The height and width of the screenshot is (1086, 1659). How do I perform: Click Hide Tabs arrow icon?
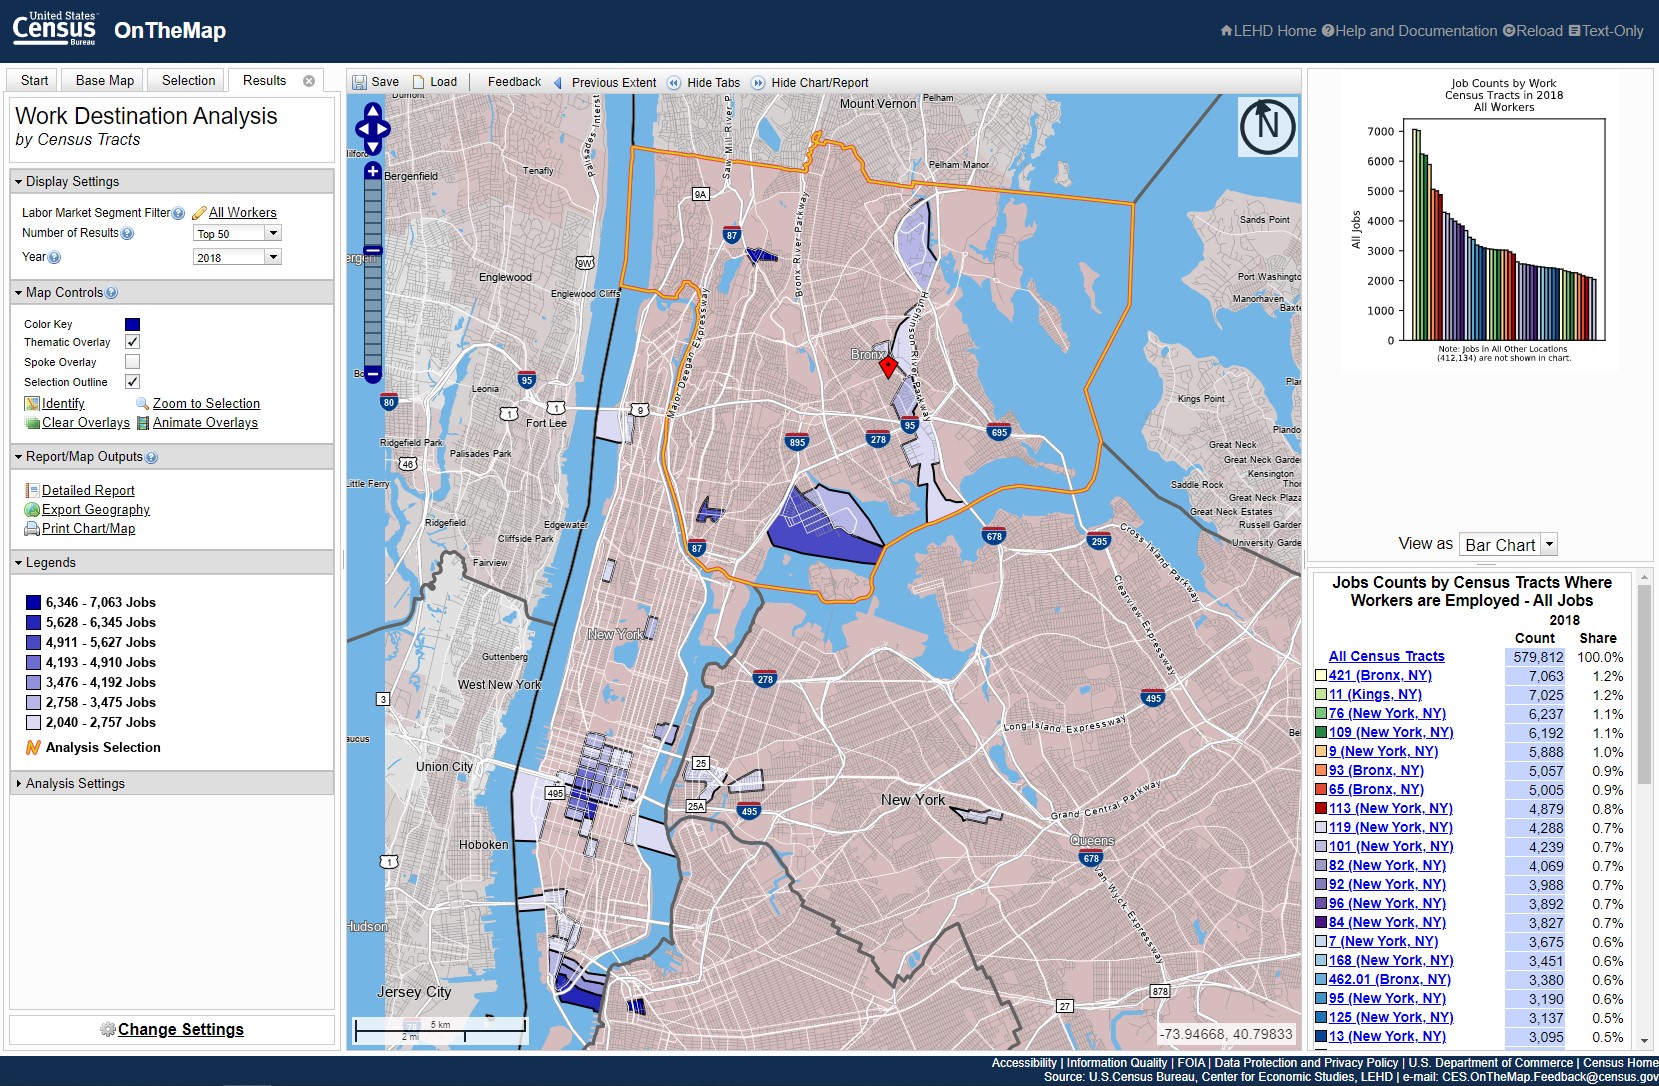click(x=674, y=83)
